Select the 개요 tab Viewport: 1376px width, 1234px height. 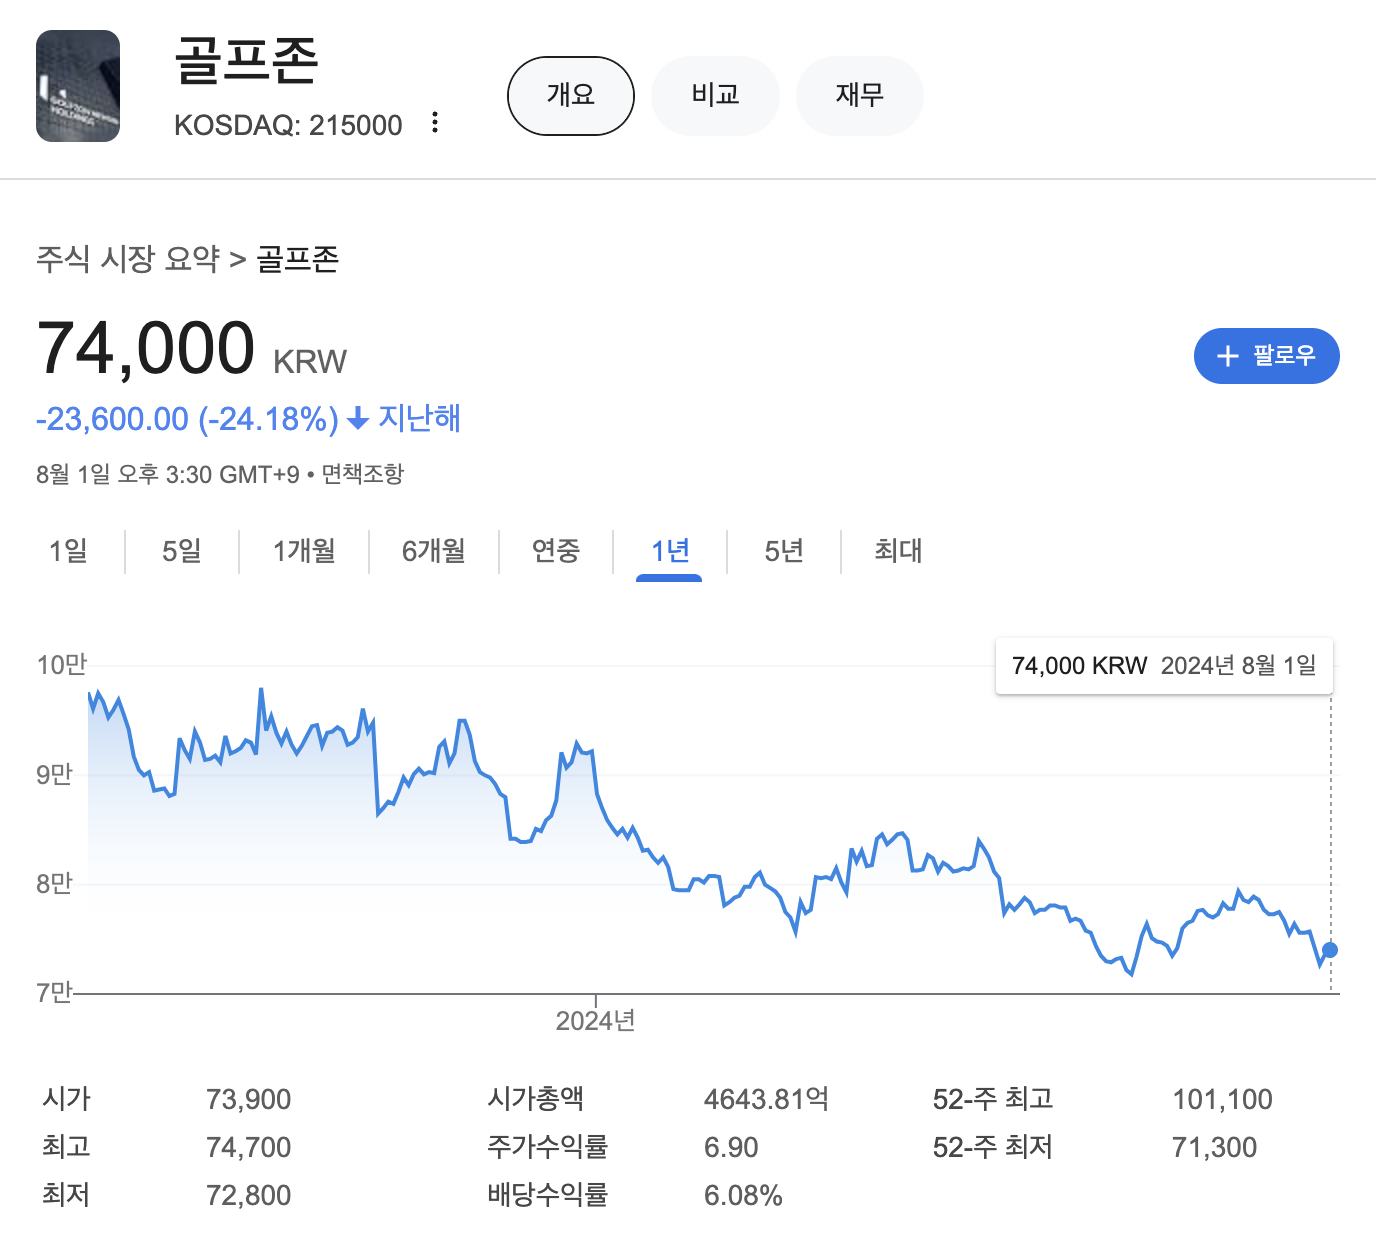click(571, 96)
